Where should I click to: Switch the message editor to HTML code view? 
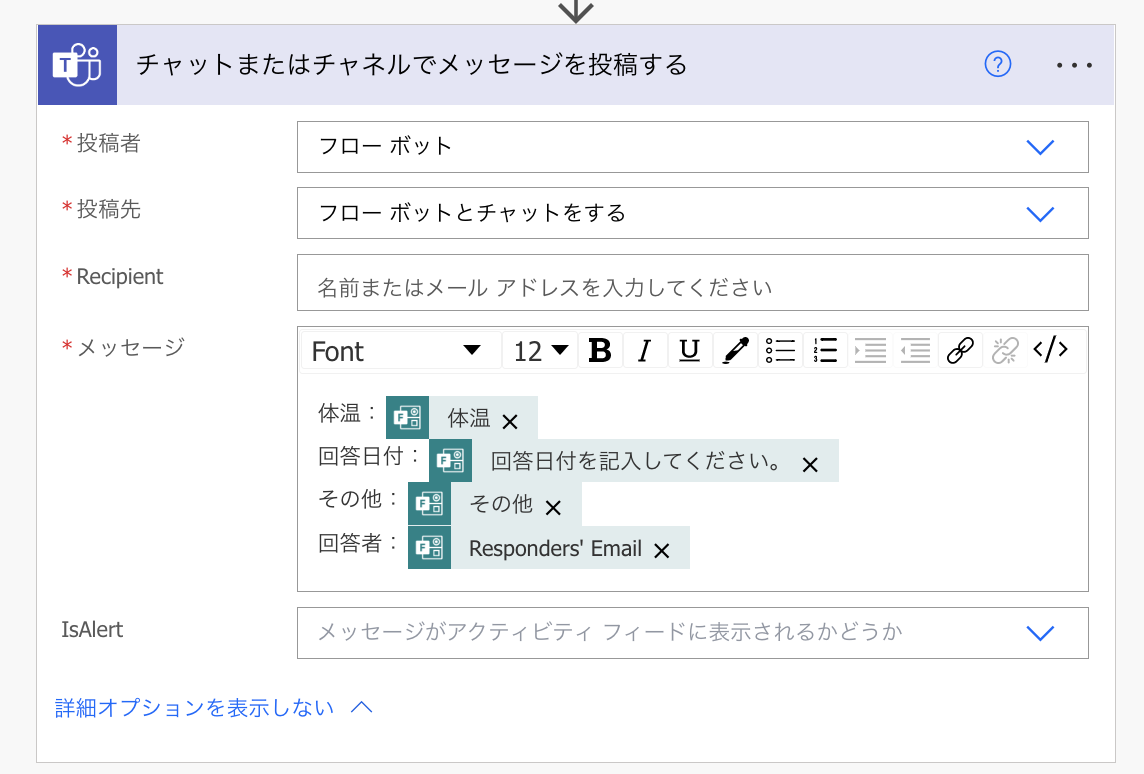[1050, 350]
